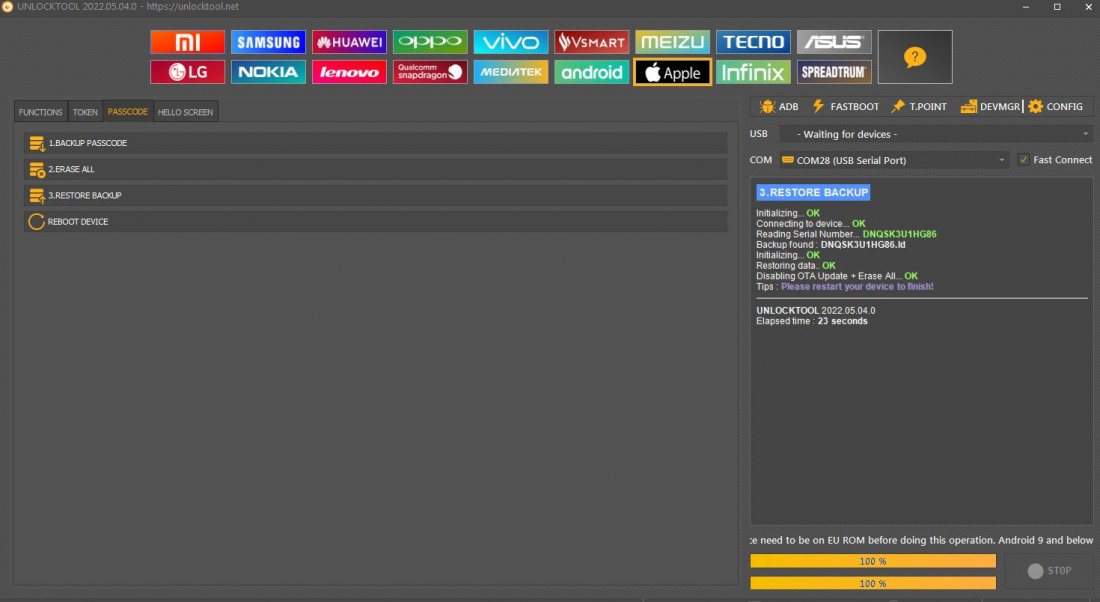
Task: Select the Lenovo brand tile
Action: pos(349,72)
